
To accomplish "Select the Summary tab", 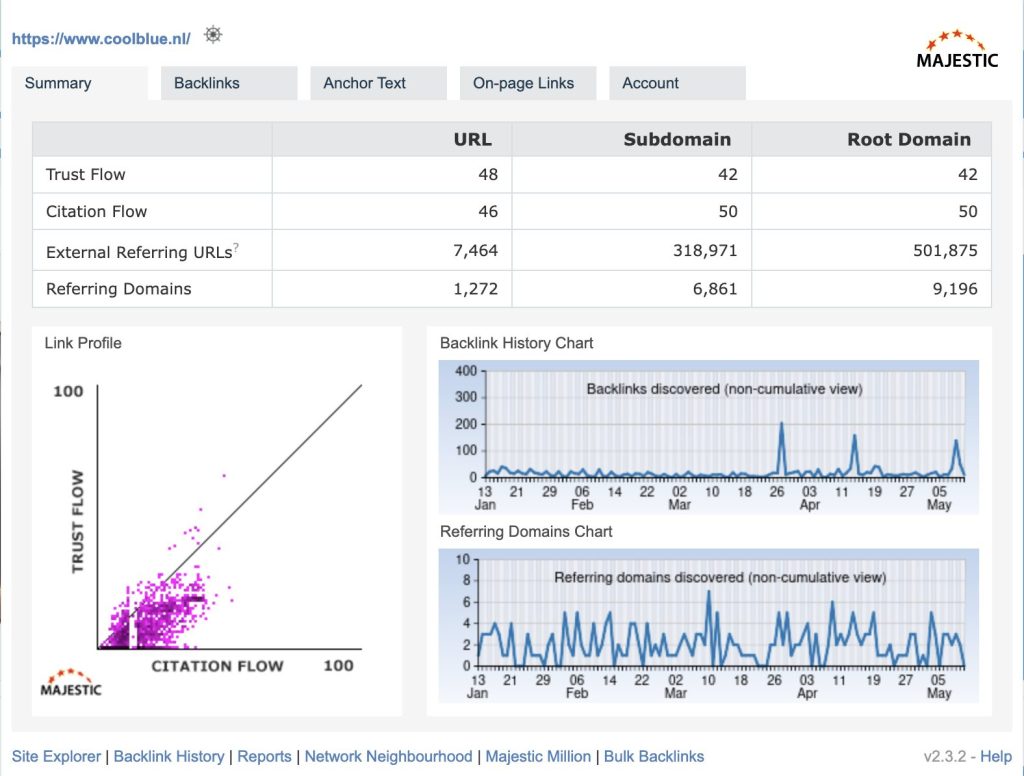I will pos(80,83).
